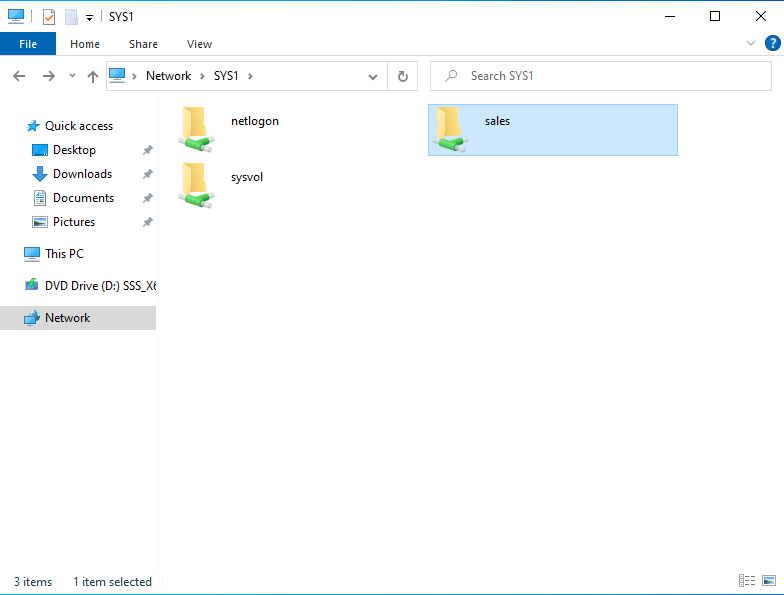Click the pin icon beside Pictures
This screenshot has width=784, height=595.
[148, 222]
